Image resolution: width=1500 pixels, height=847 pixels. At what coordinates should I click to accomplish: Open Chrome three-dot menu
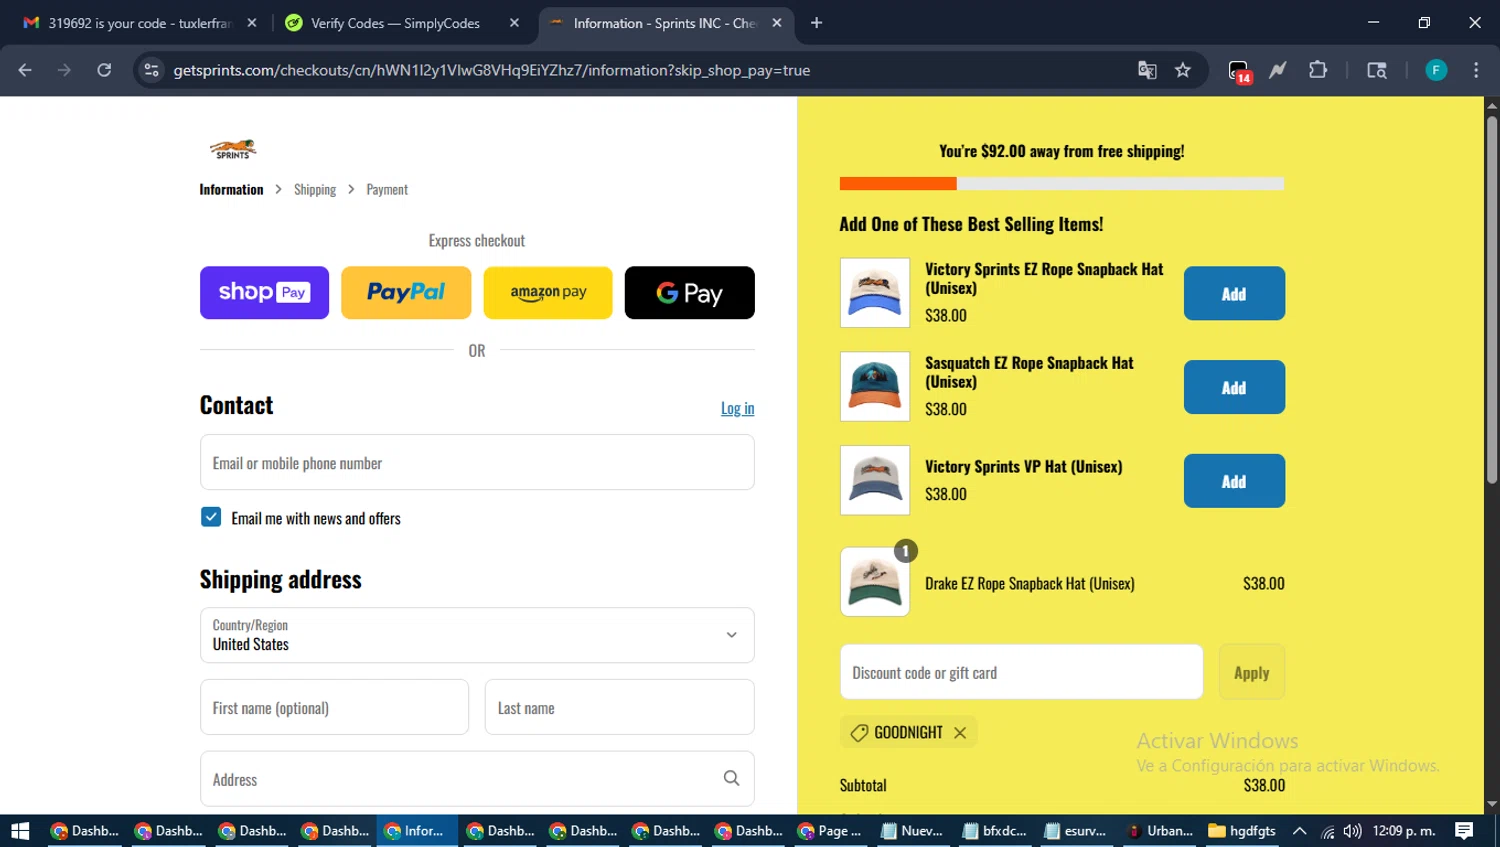pyautogui.click(x=1476, y=70)
